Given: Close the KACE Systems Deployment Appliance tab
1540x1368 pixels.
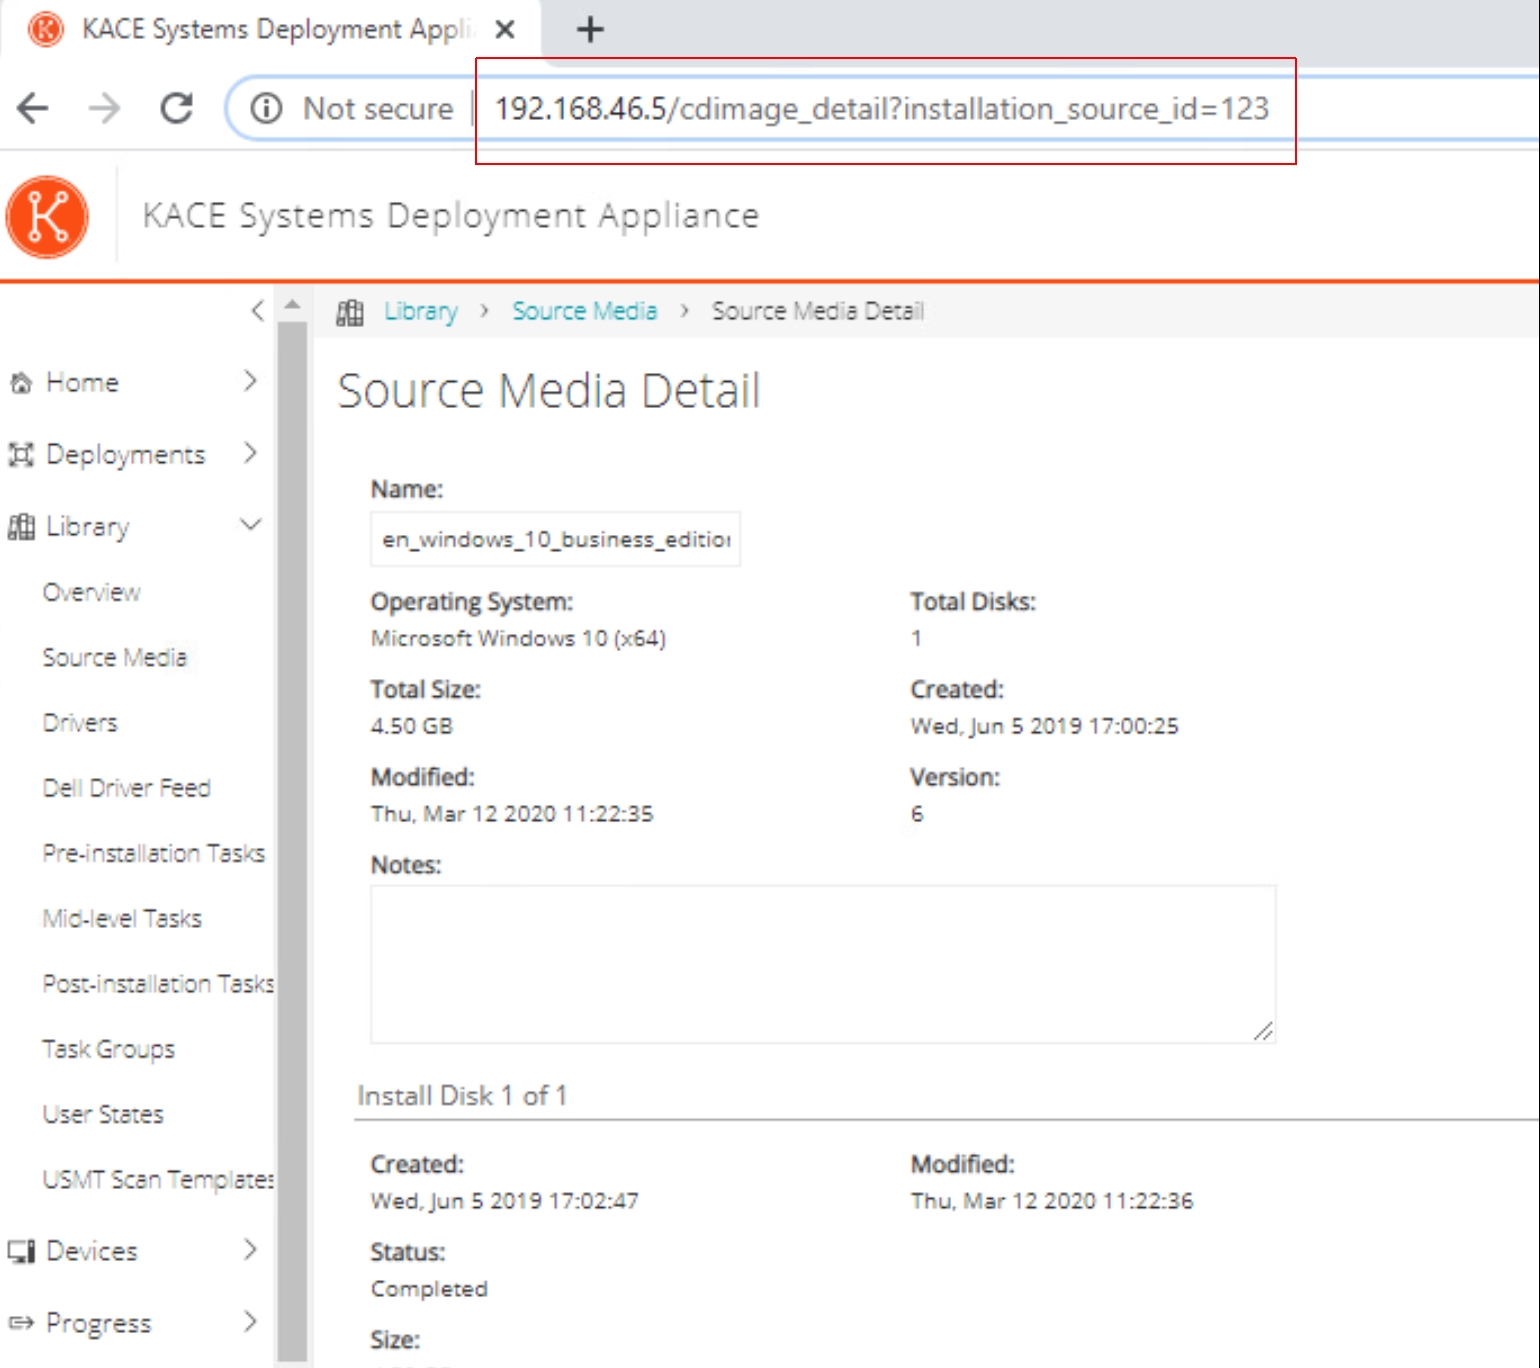Looking at the screenshot, I should tap(505, 30).
